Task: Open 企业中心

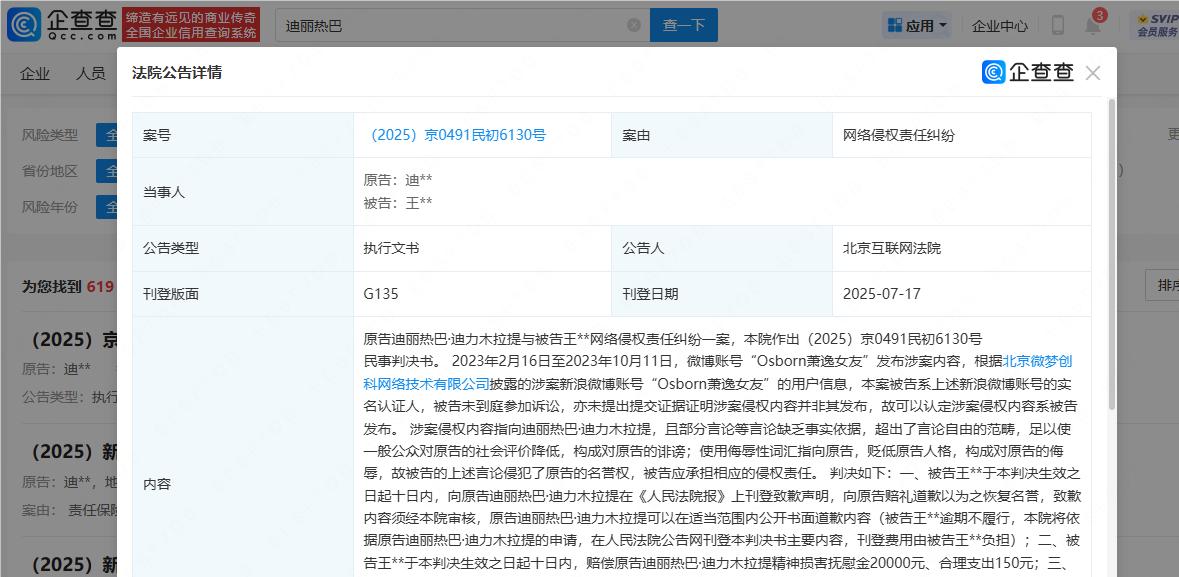Action: click(x=999, y=26)
